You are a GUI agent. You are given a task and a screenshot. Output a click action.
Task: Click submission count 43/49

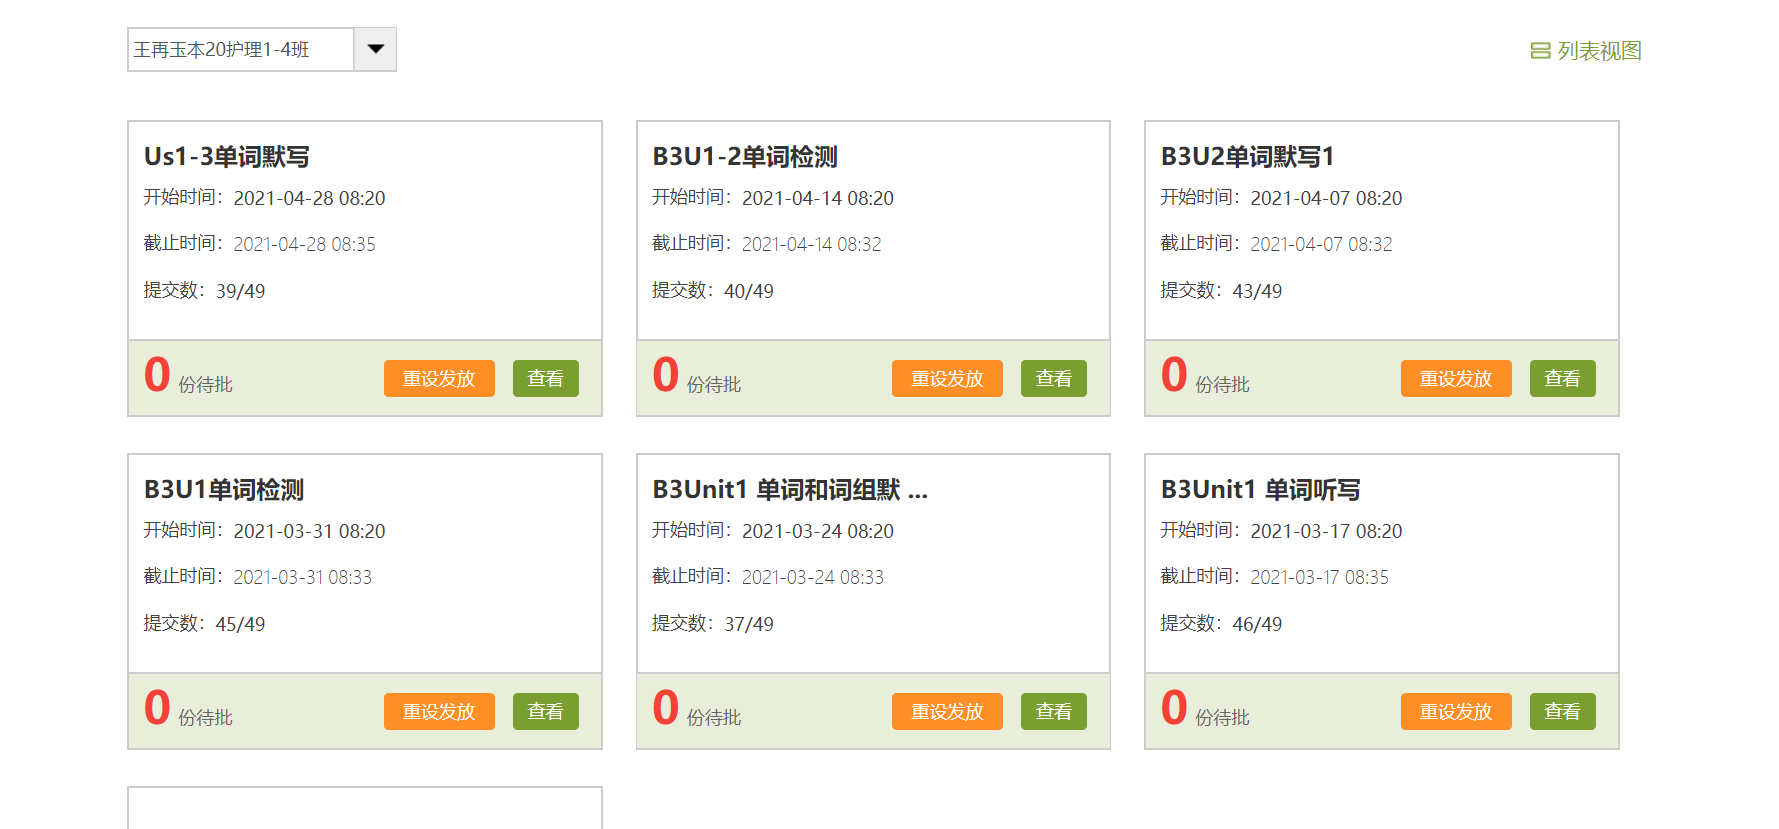(x=1257, y=291)
